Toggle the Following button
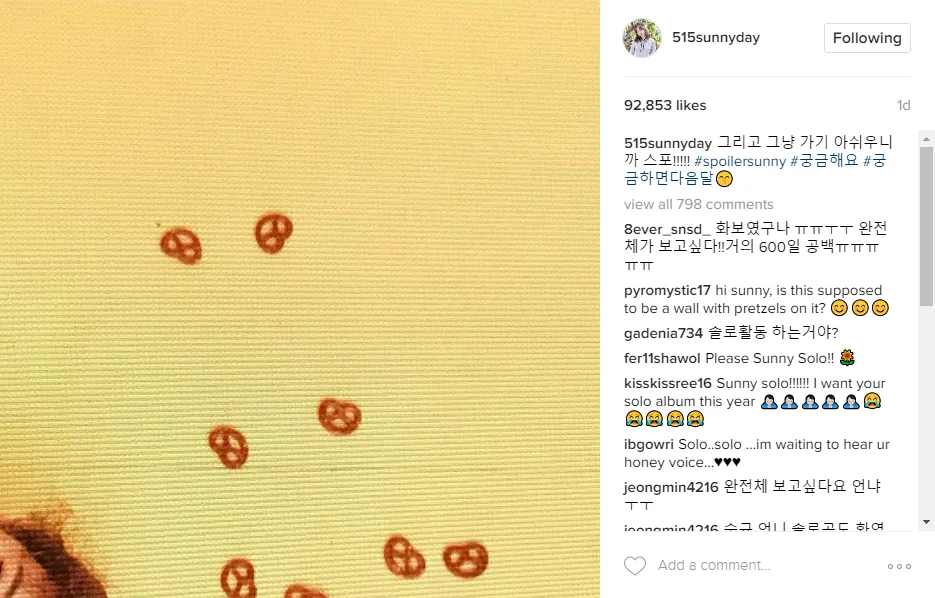The height and width of the screenshot is (598, 935). (867, 38)
